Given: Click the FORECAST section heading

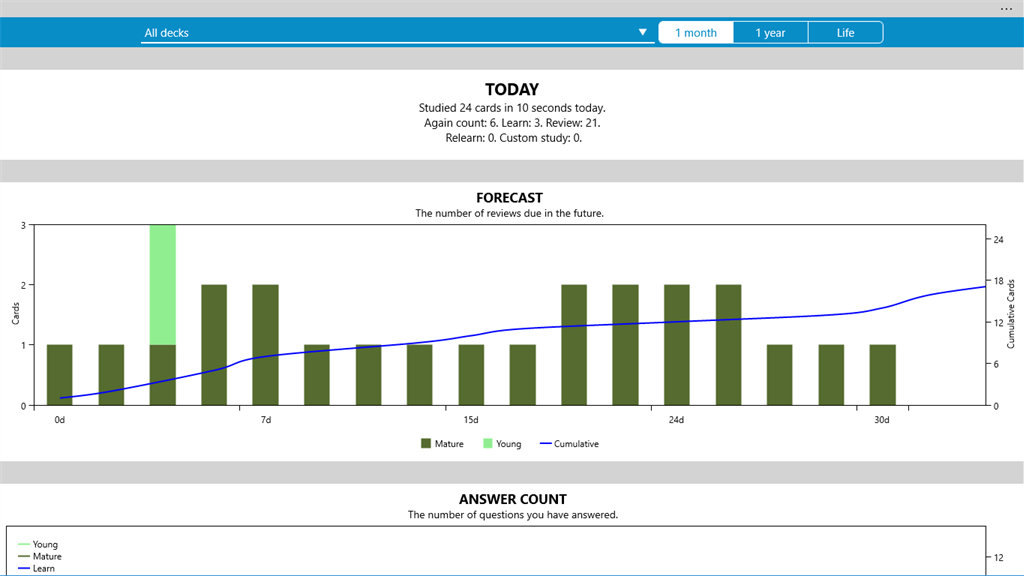Looking at the screenshot, I should pyautogui.click(x=509, y=197).
